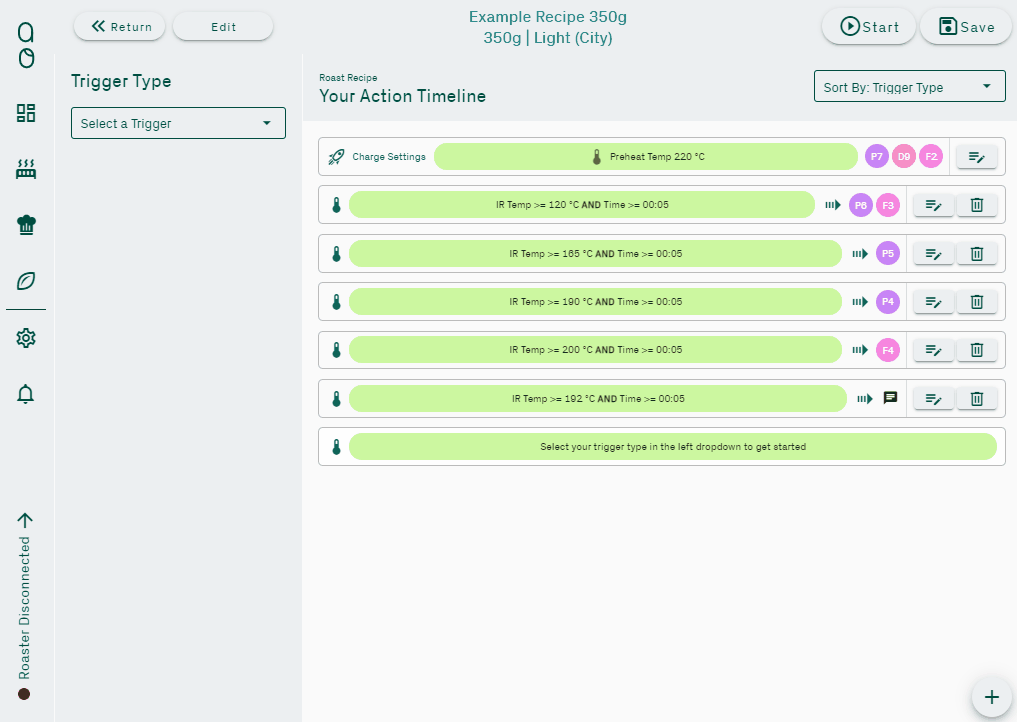Open the notifications bell icon

(x=26, y=394)
